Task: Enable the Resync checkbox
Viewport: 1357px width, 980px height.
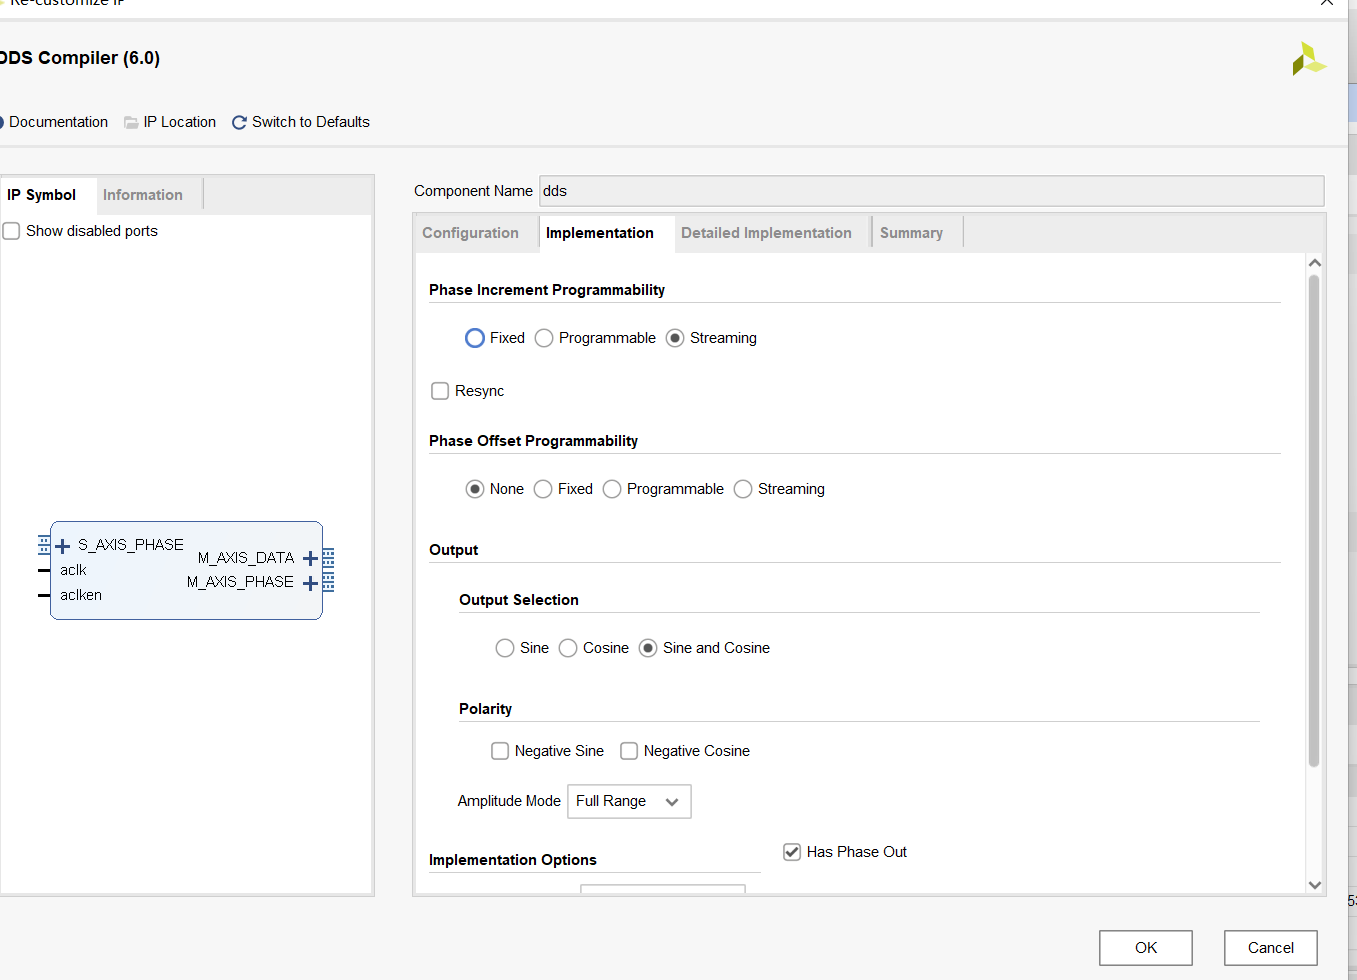Action: pyautogui.click(x=440, y=391)
